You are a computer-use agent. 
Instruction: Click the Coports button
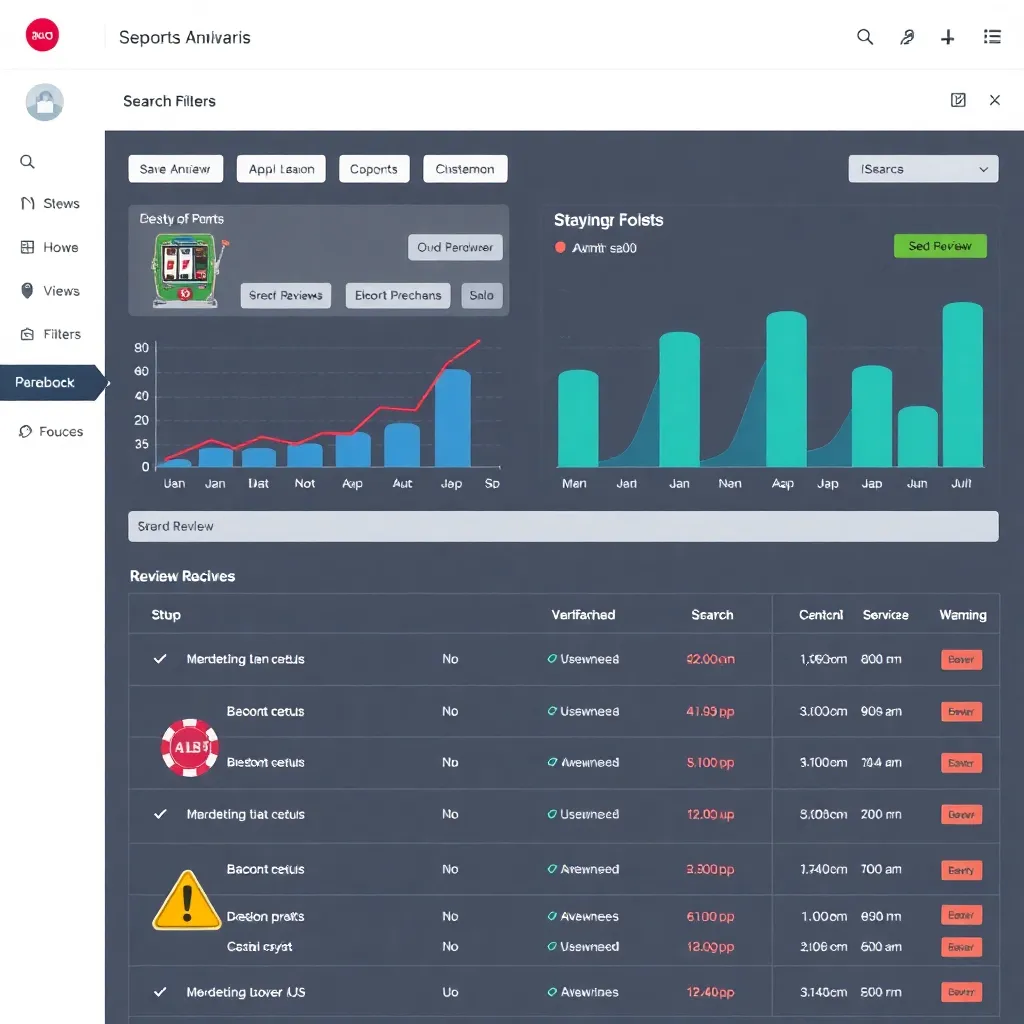coord(374,169)
